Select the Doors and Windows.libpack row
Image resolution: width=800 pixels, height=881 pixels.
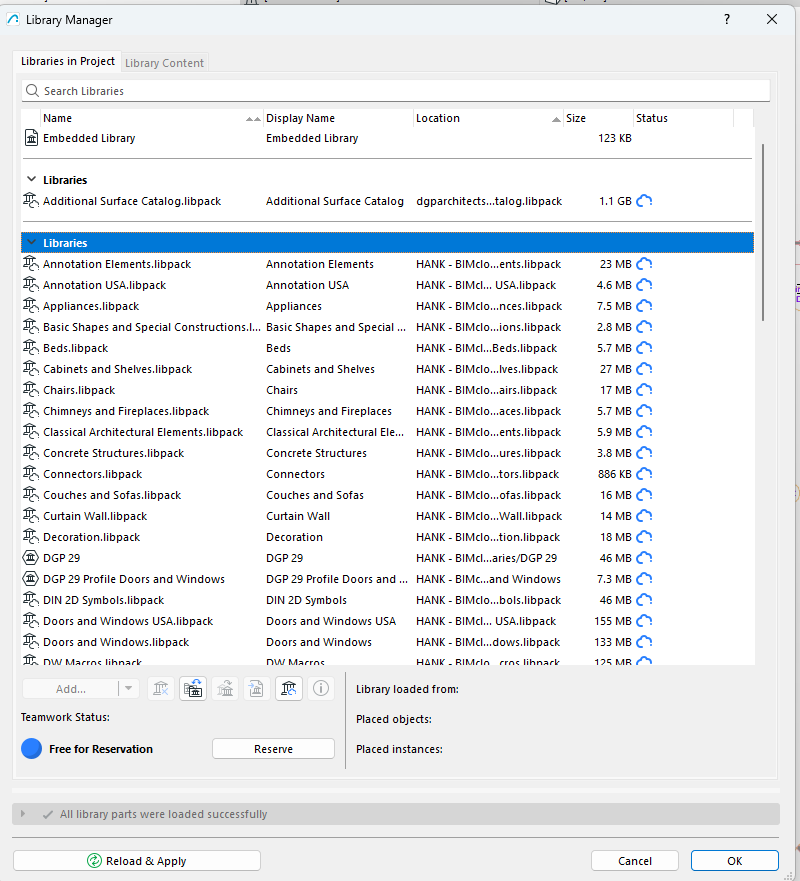(x=388, y=642)
